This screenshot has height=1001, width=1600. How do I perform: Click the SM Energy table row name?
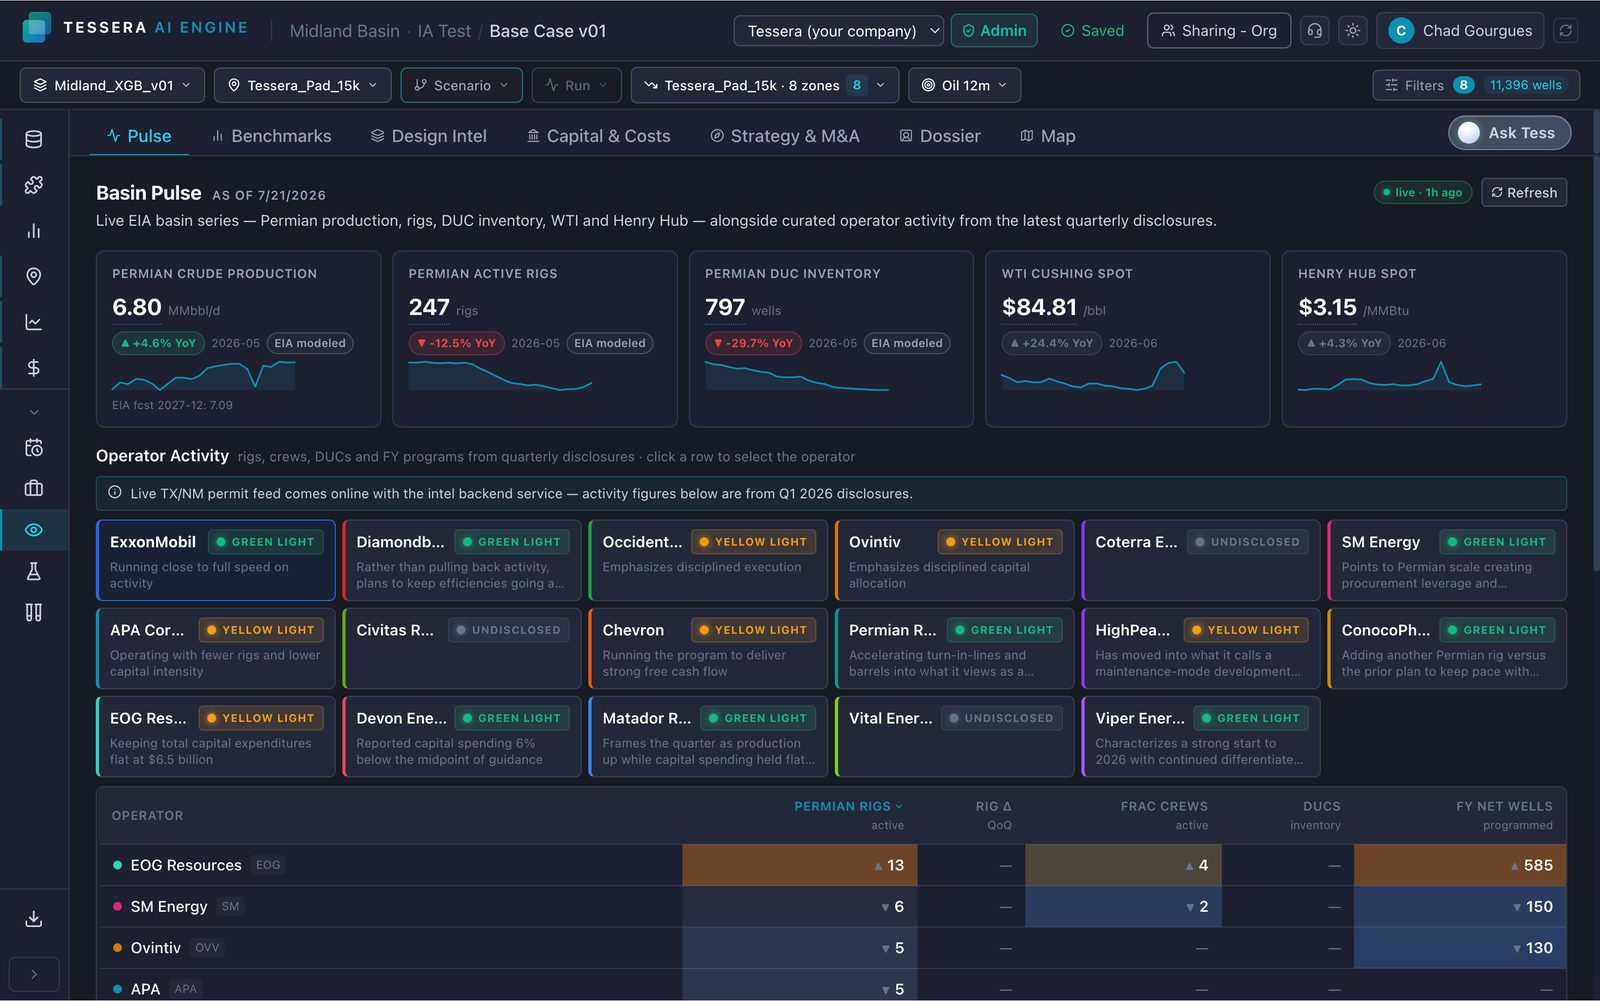click(168, 906)
